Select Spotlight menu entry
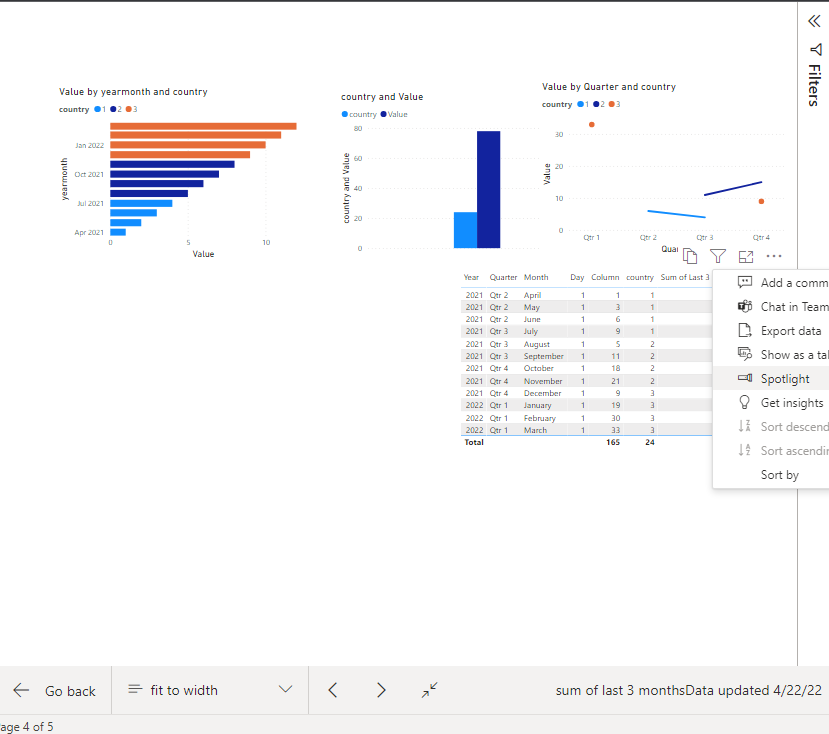This screenshot has width=829, height=734. click(771, 379)
